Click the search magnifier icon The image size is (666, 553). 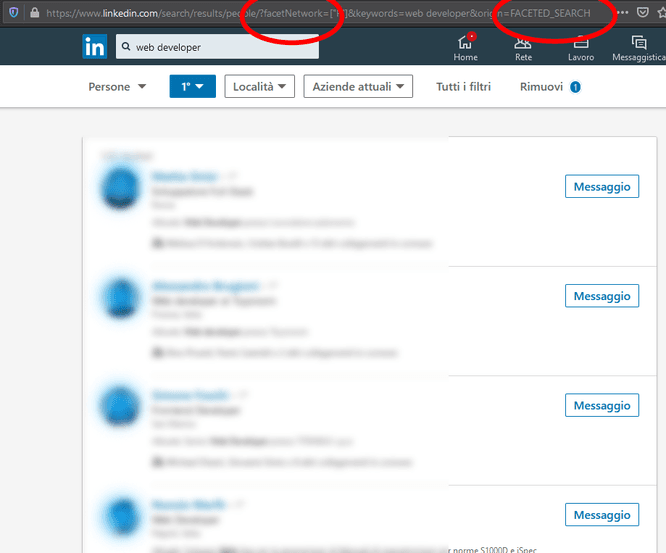pyautogui.click(x=126, y=46)
